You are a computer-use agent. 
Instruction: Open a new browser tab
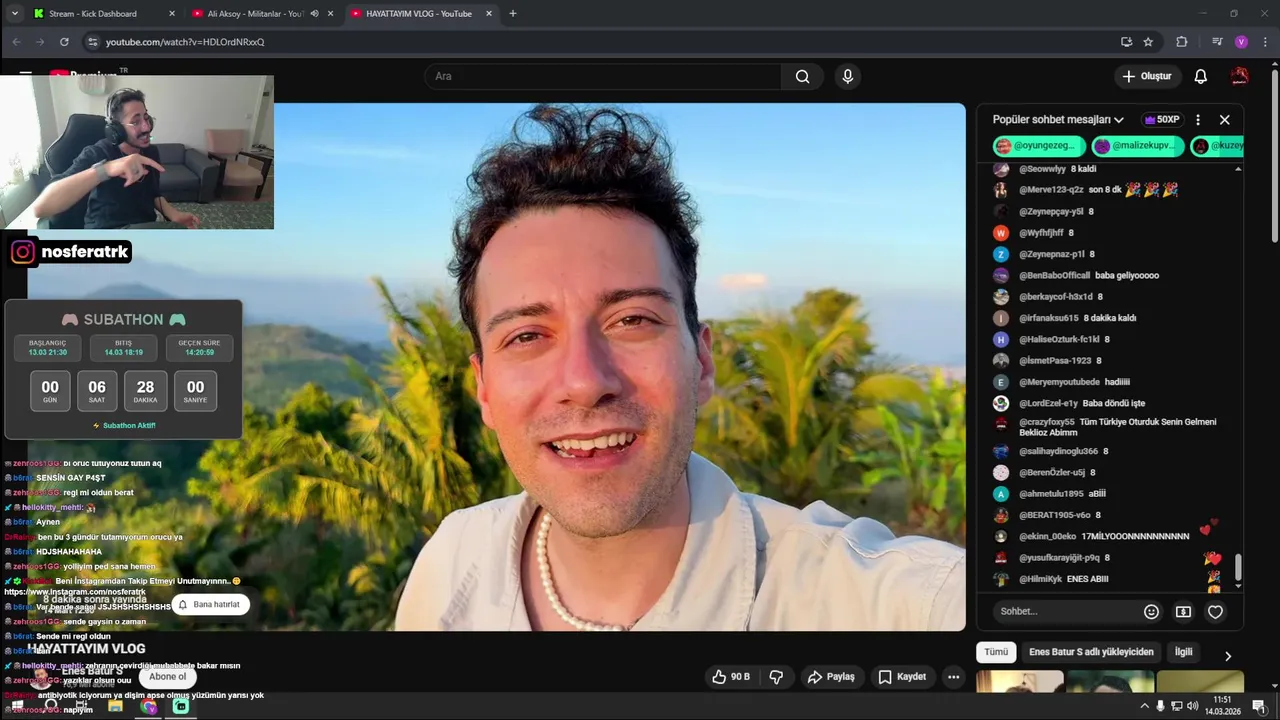pos(513,14)
